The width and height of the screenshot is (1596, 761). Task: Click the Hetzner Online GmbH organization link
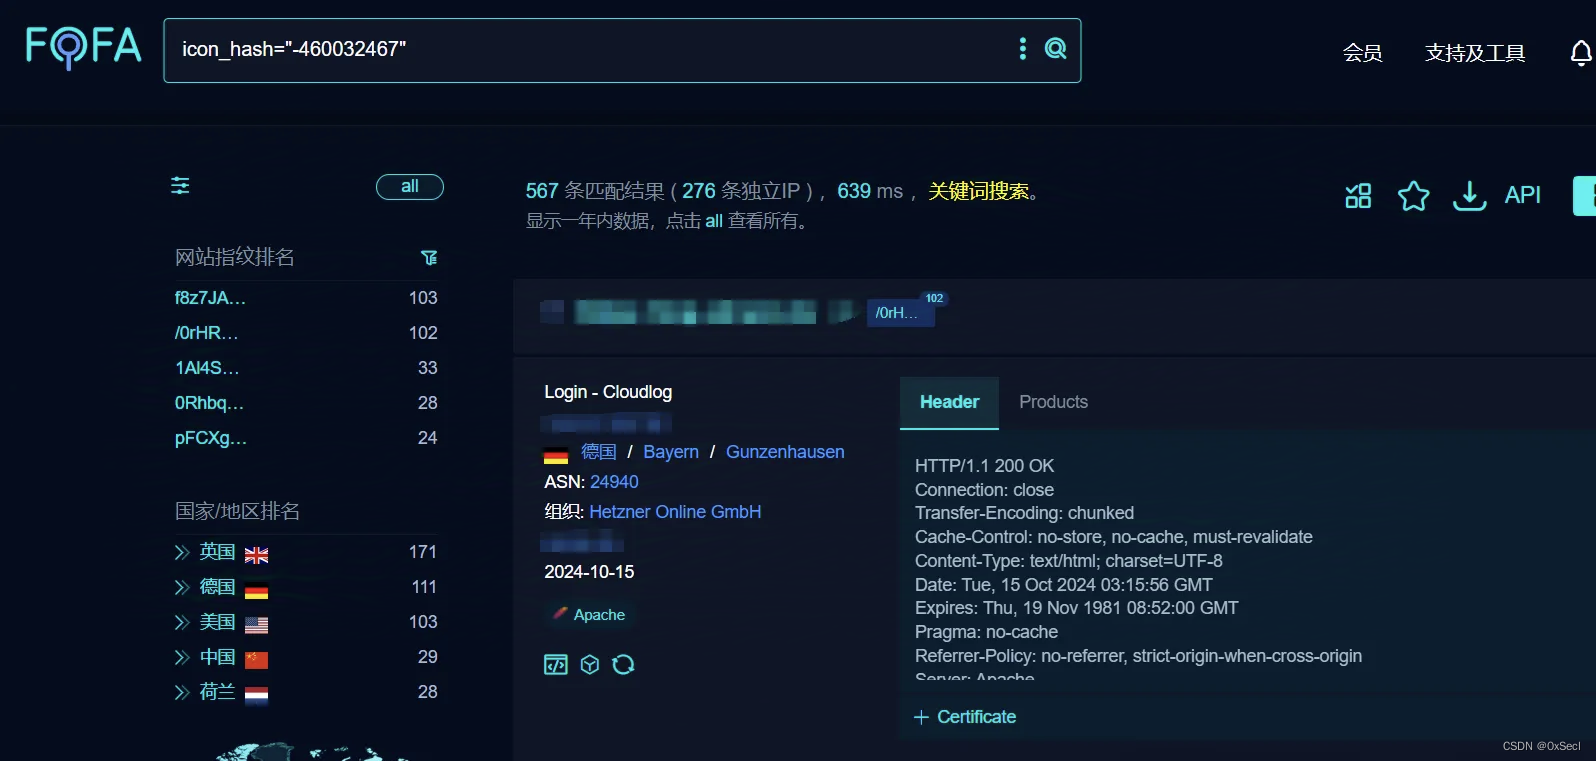point(675,512)
